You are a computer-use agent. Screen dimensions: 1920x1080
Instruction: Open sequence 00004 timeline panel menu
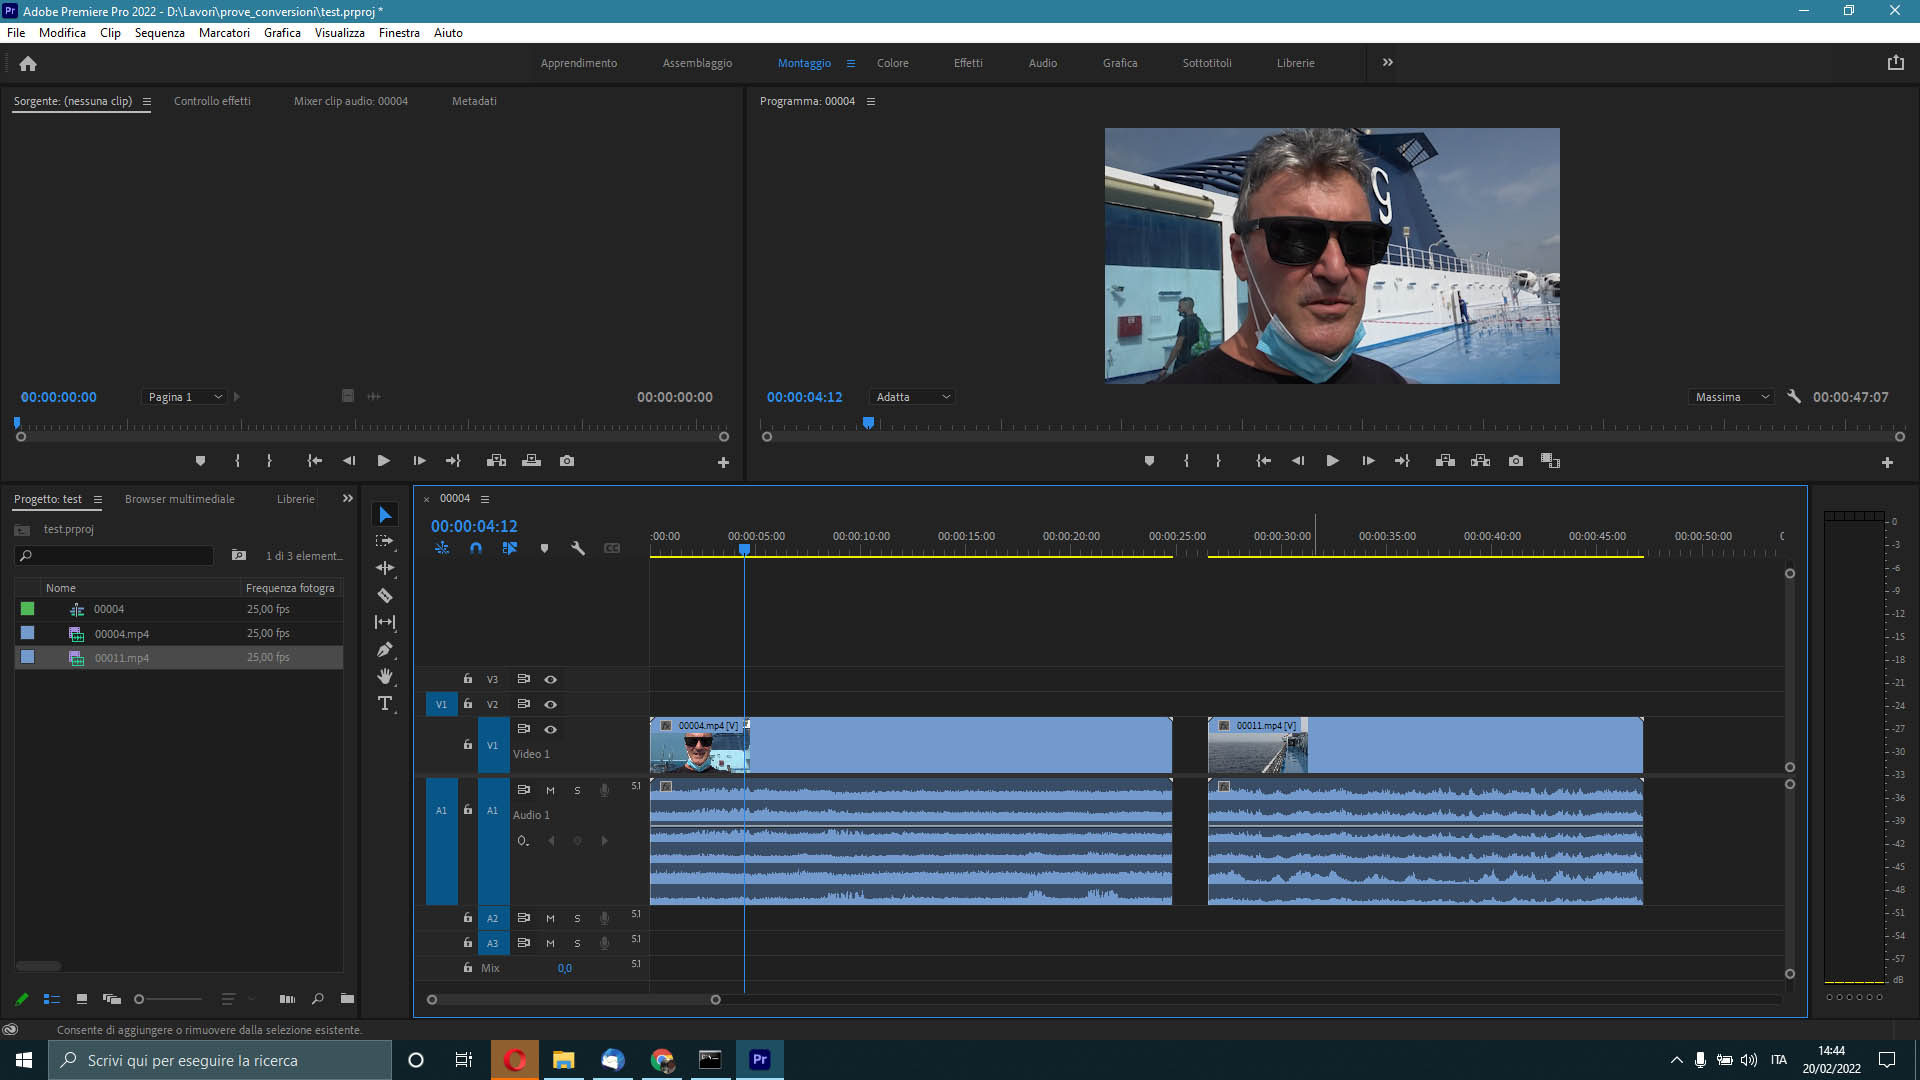[485, 498]
